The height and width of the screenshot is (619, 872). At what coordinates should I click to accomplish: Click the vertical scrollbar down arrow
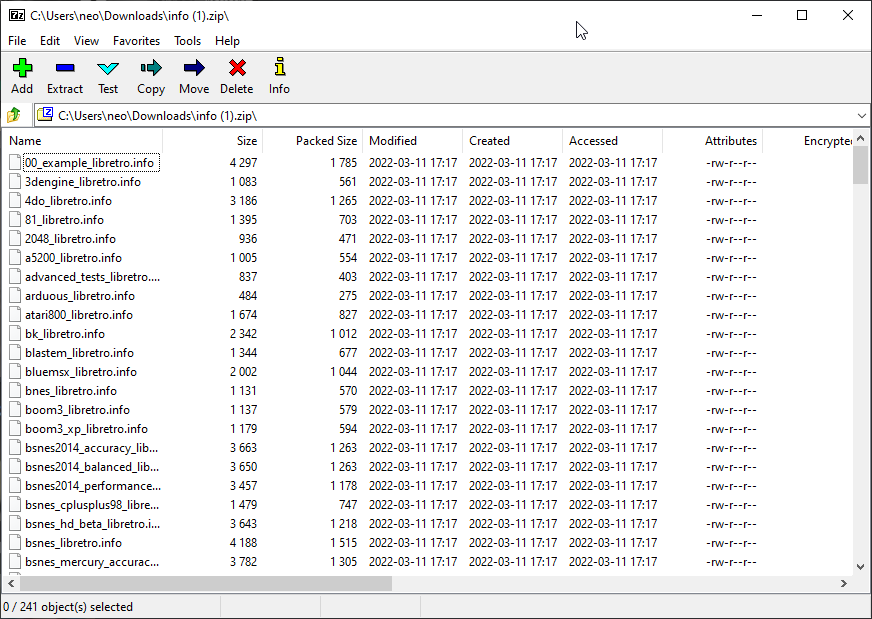pos(860,566)
